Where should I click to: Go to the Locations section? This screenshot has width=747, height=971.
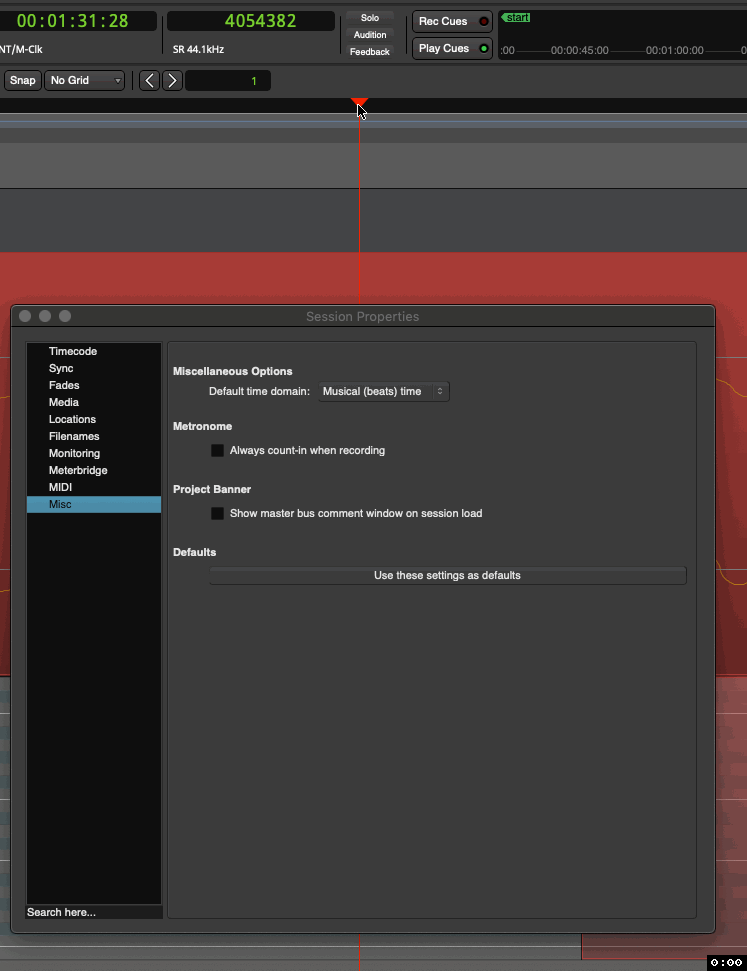pyautogui.click(x=72, y=420)
